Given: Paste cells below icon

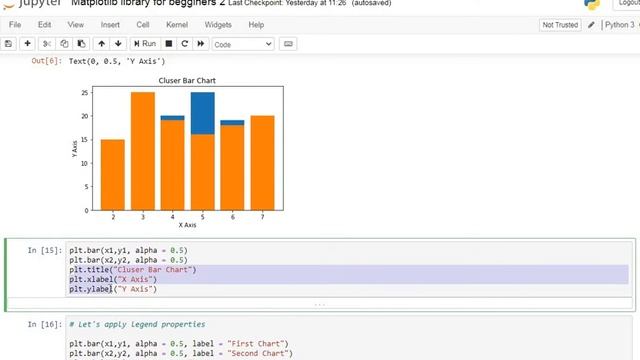Looking at the screenshot, I should click(x=81, y=44).
